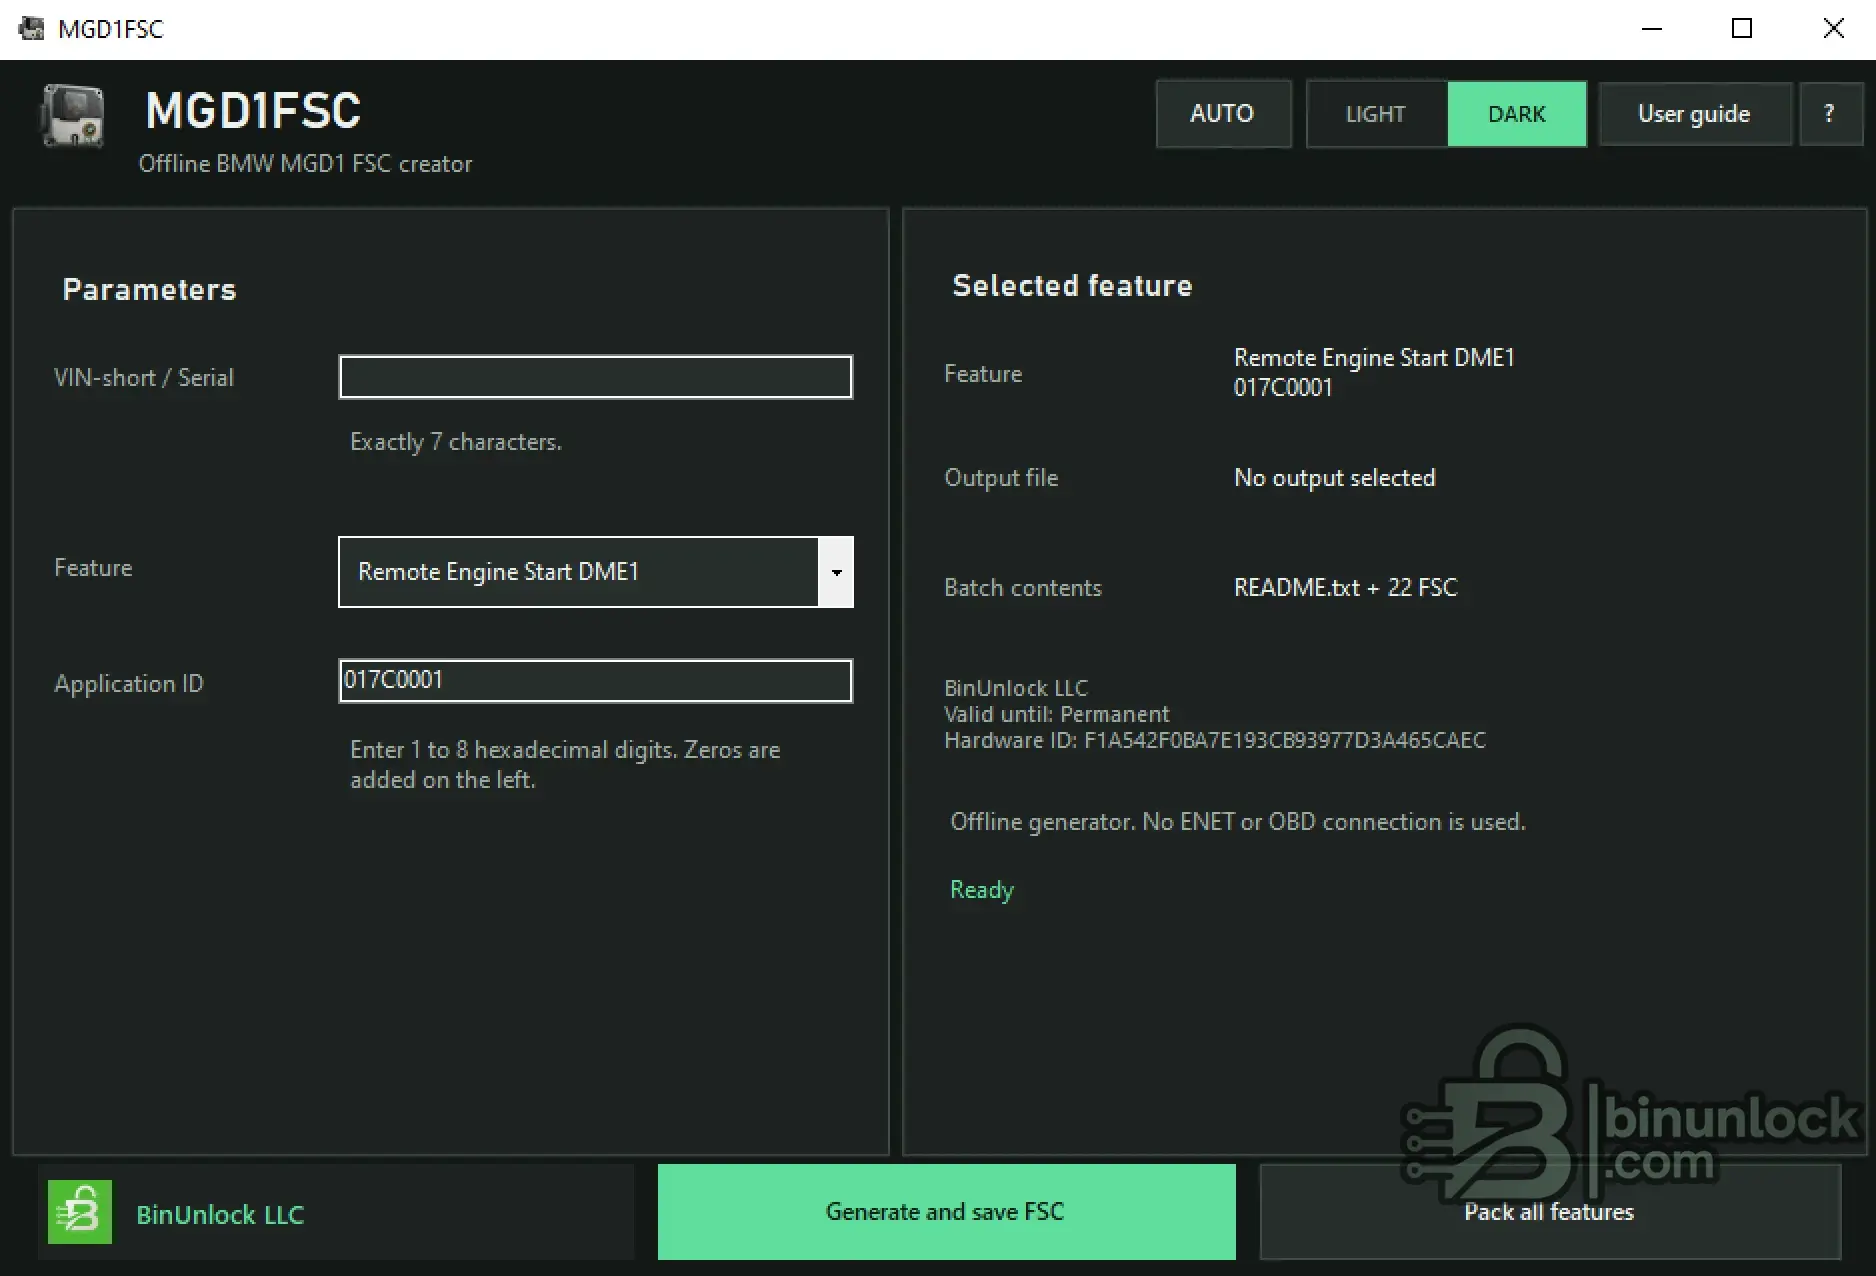Select the DARK theme option
1876x1276 pixels.
(1516, 114)
